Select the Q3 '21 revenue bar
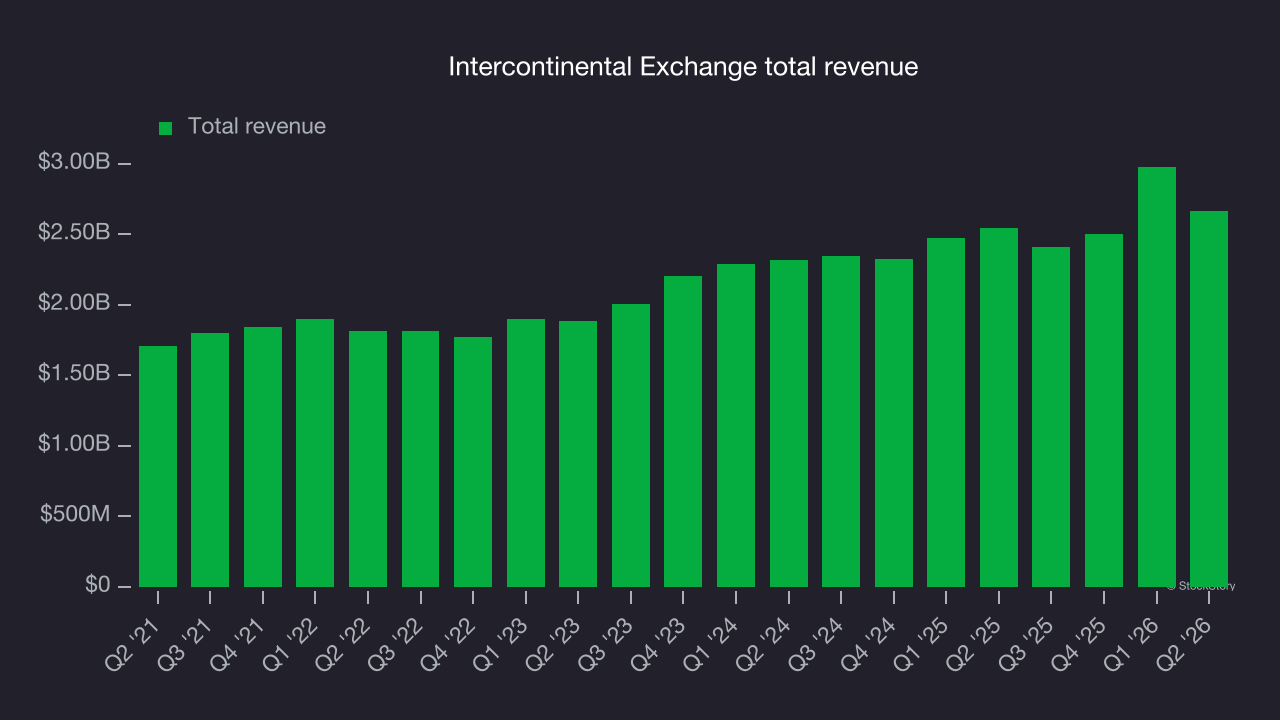The width and height of the screenshot is (1280, 720). [210, 460]
